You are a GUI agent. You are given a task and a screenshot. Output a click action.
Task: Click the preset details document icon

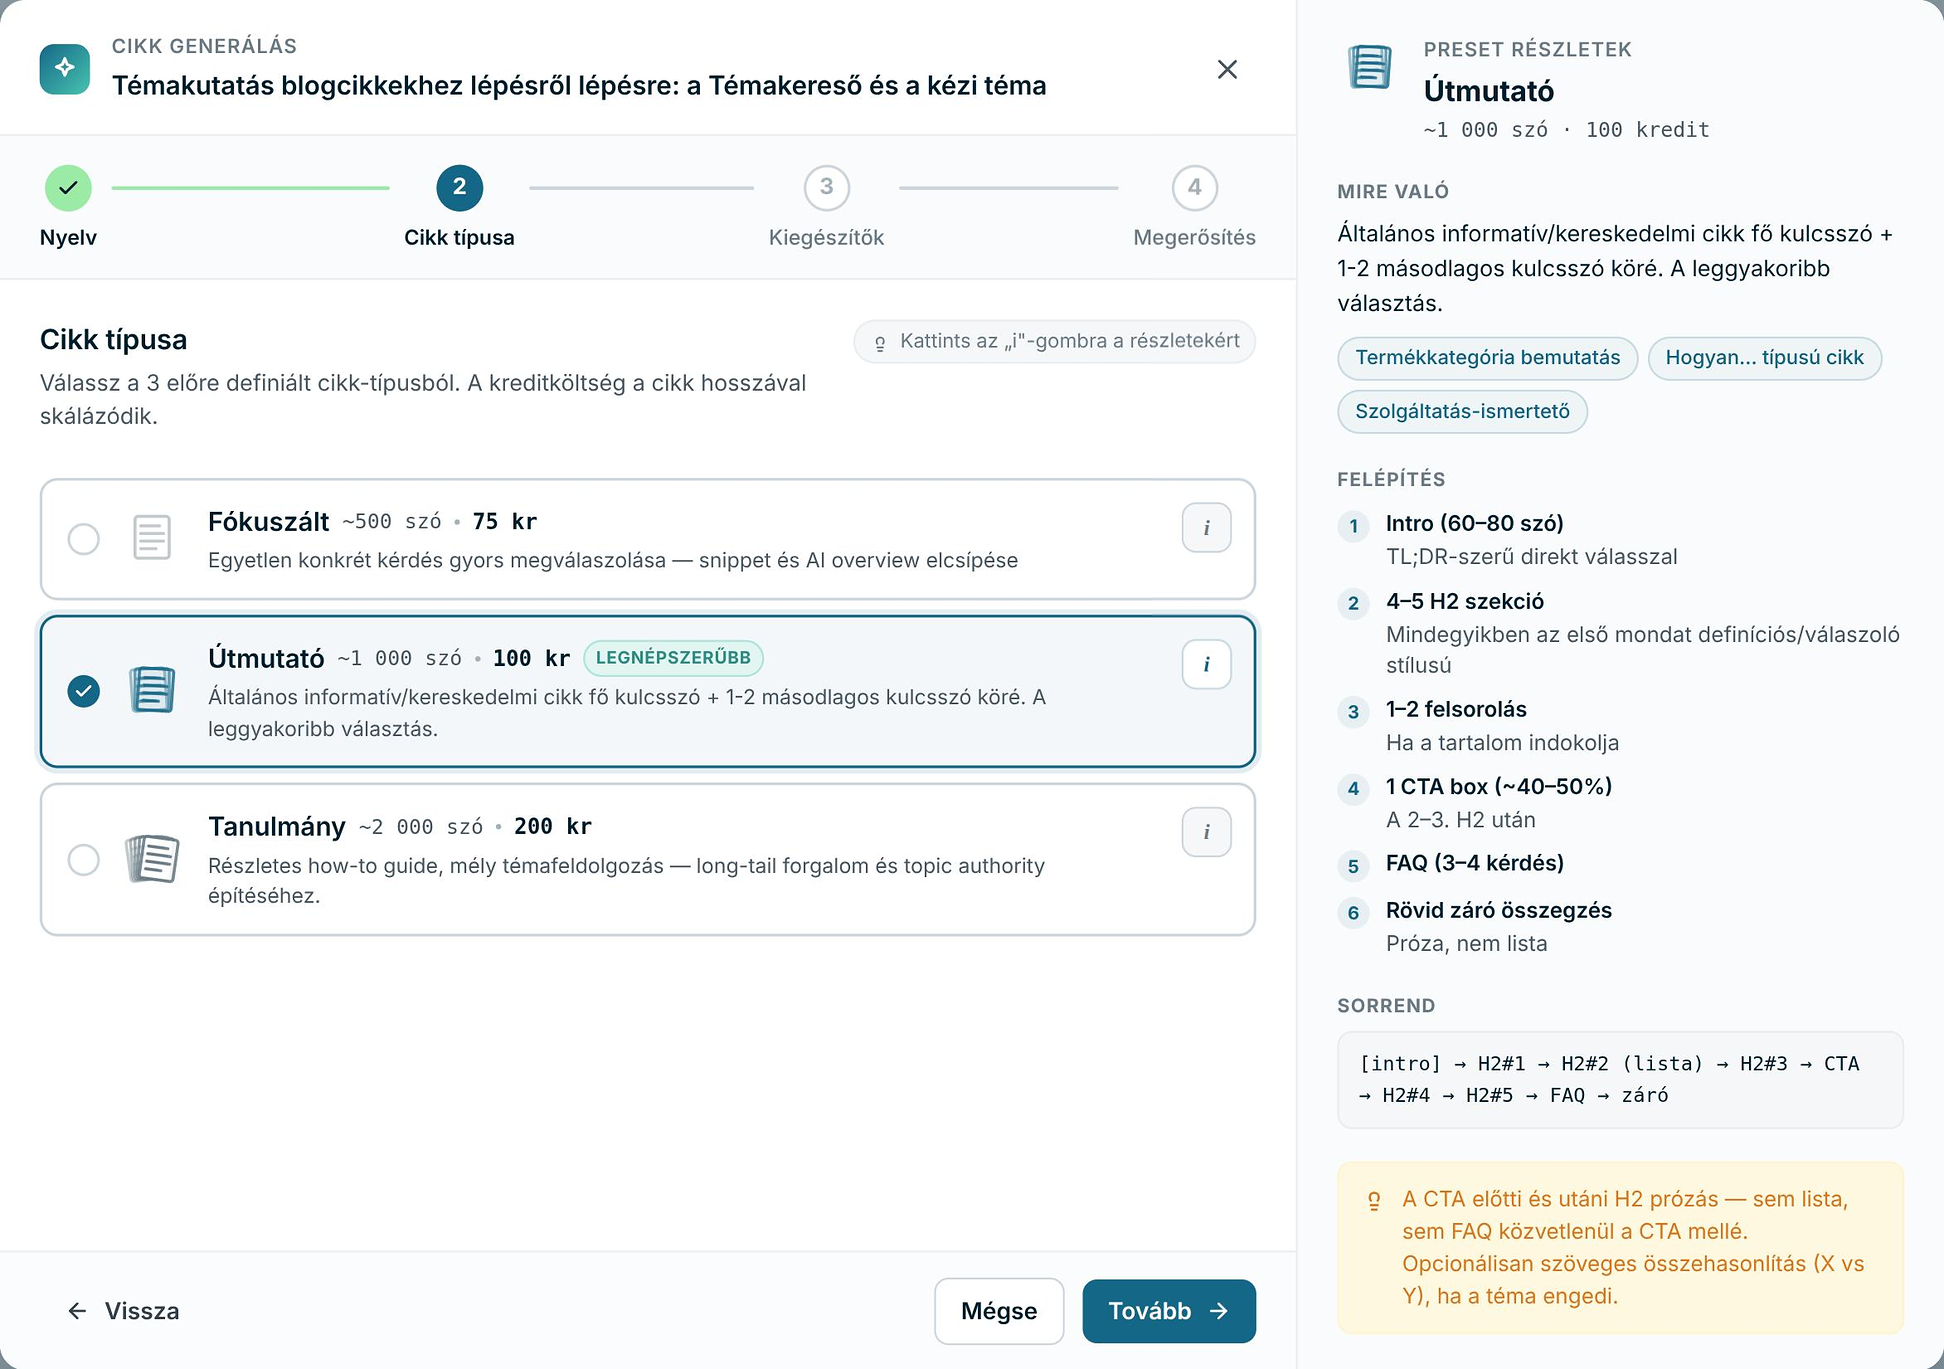point(1370,67)
